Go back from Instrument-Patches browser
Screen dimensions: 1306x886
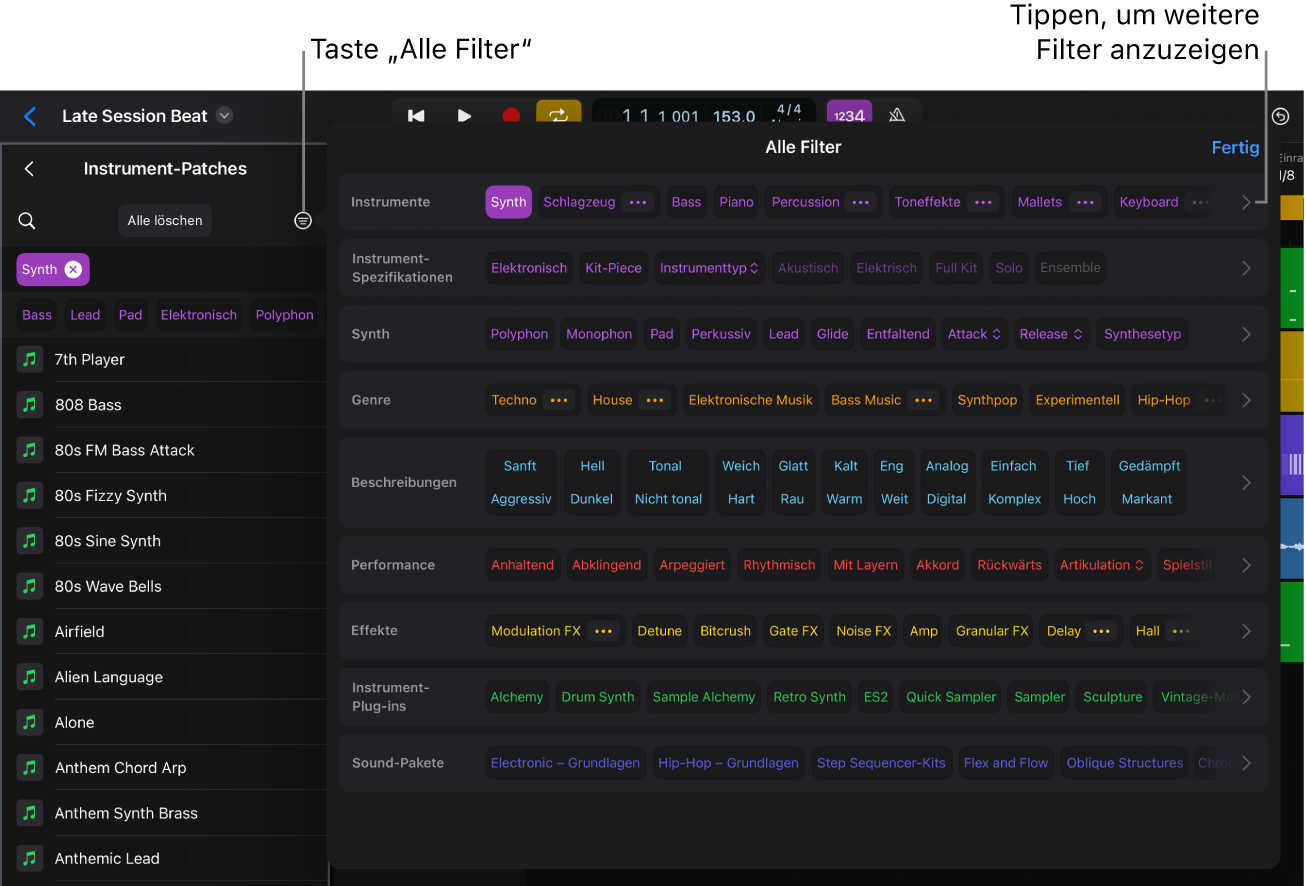pos(29,169)
